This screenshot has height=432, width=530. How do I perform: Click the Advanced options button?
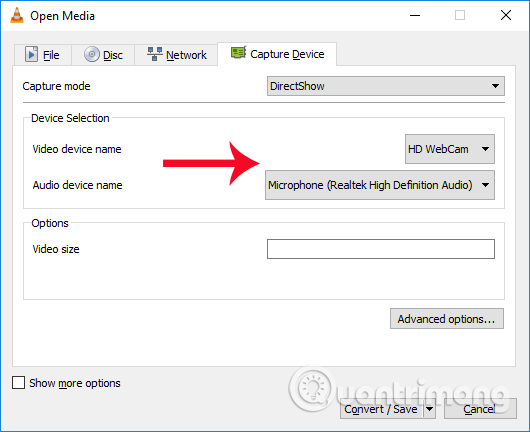point(447,318)
